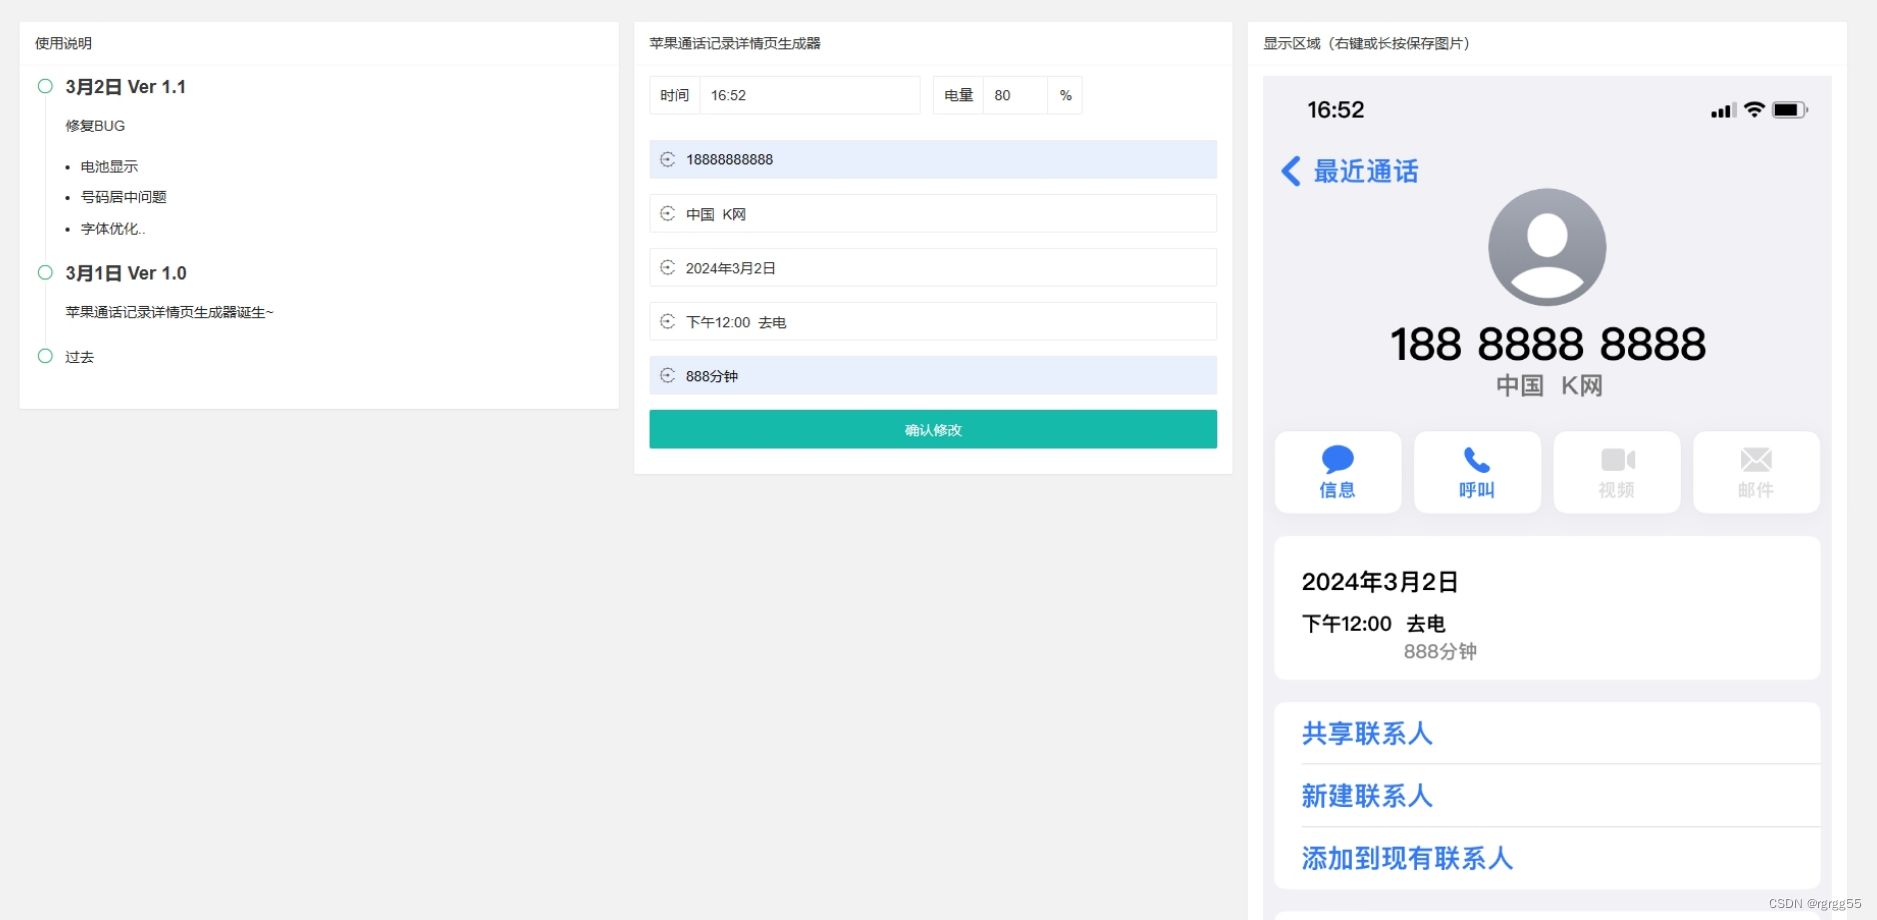Open the 共享联系人 link
The image size is (1877, 920).
1367,733
